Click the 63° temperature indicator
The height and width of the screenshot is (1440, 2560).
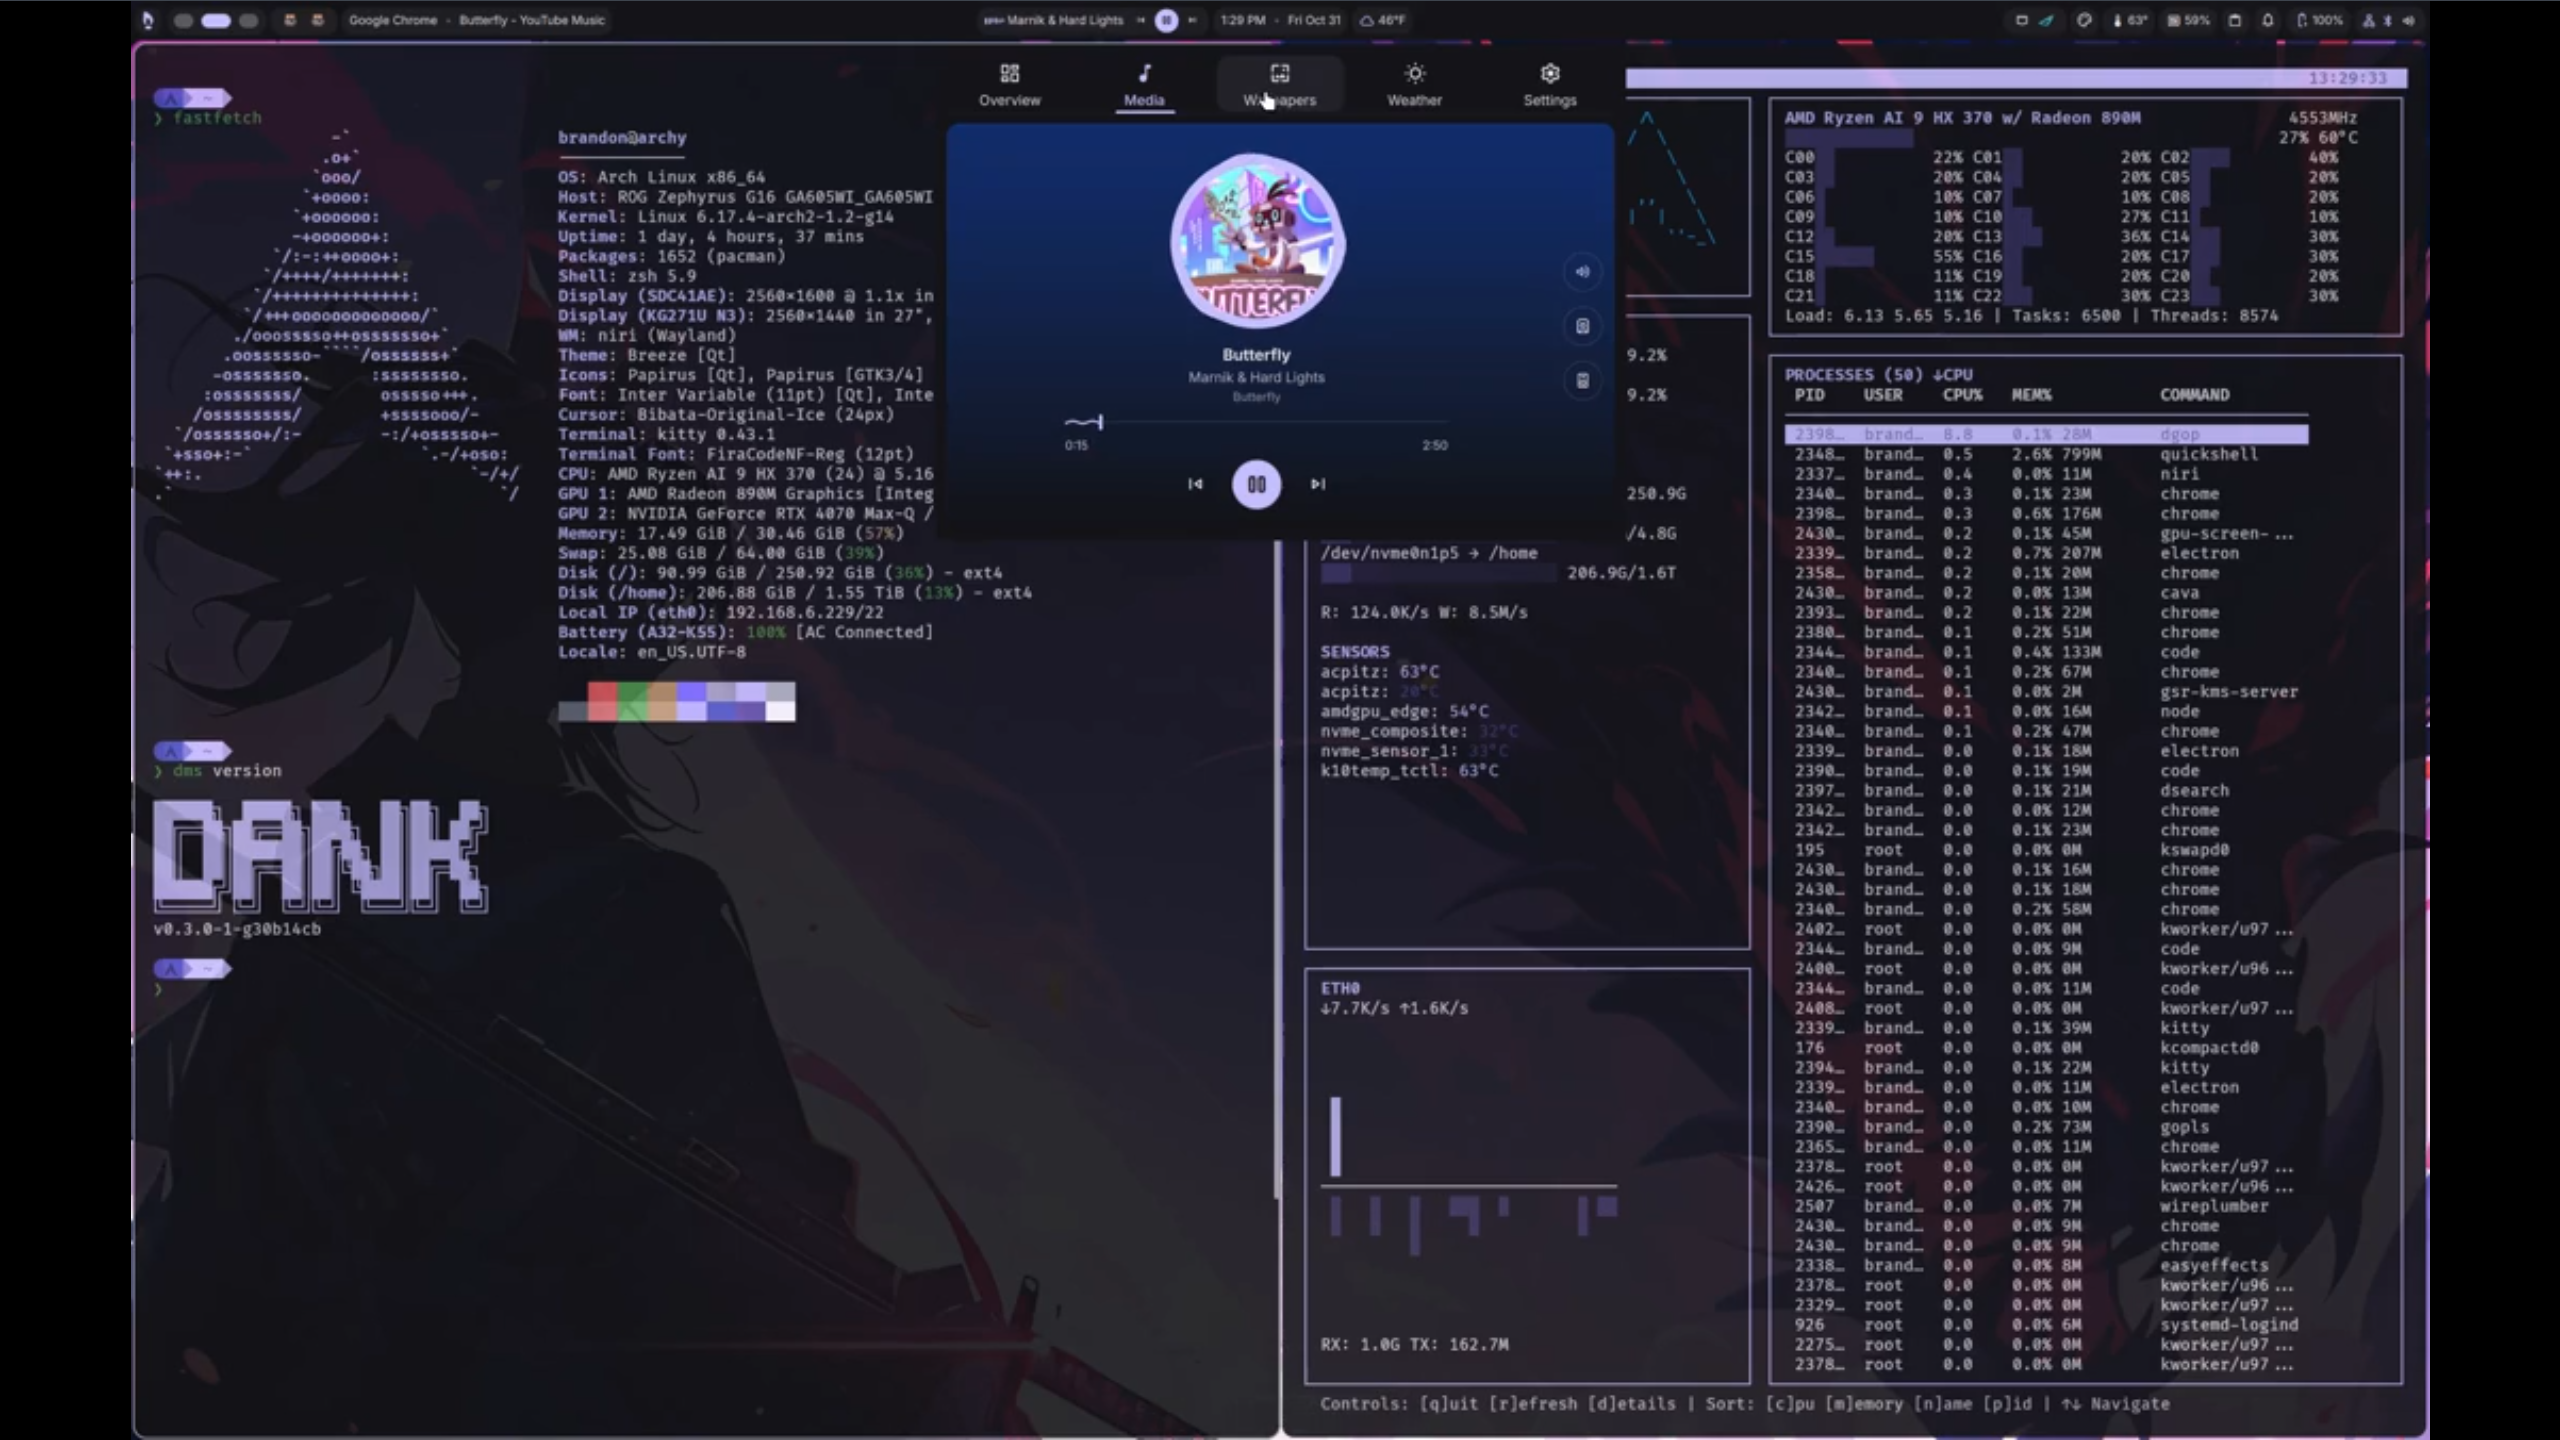click(x=2129, y=20)
